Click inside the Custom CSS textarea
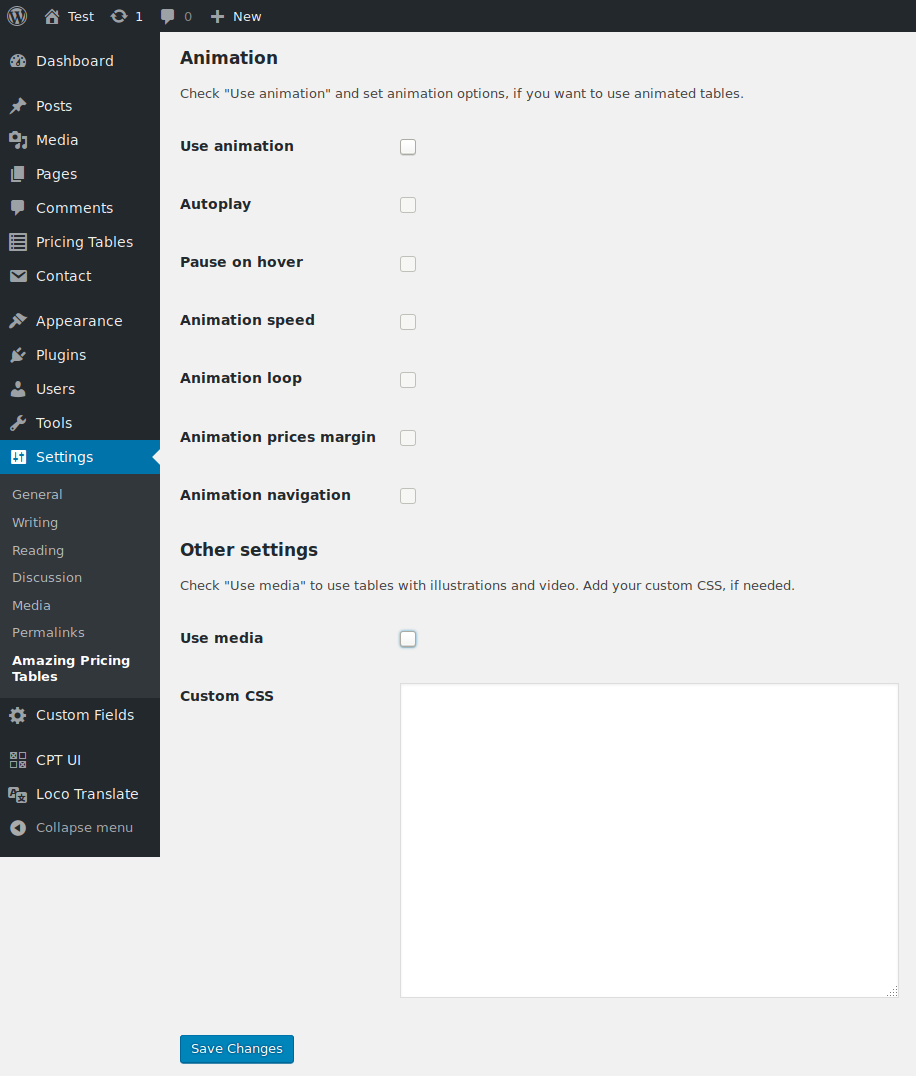Viewport: 916px width, 1076px height. pyautogui.click(x=649, y=841)
